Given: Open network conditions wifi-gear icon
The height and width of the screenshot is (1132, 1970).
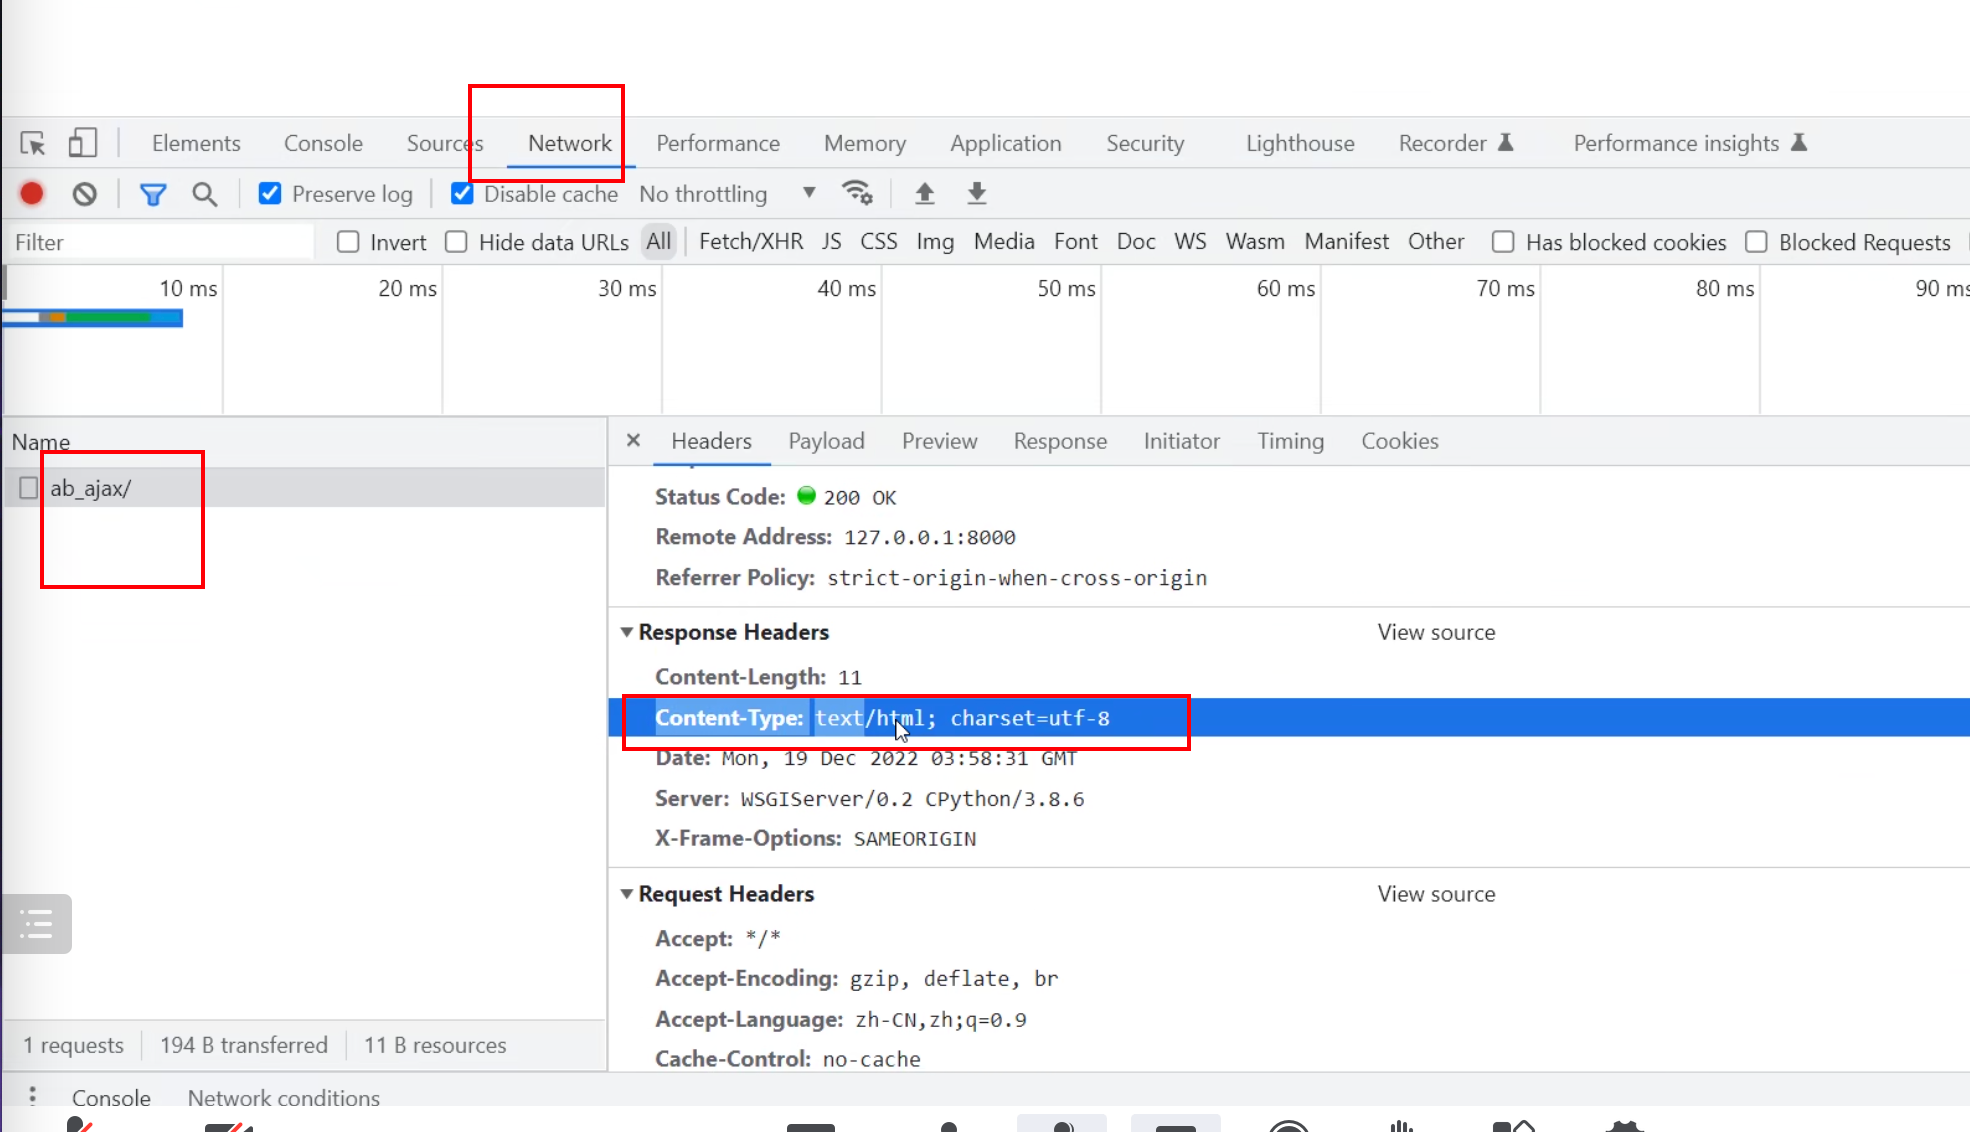Looking at the screenshot, I should click(857, 193).
